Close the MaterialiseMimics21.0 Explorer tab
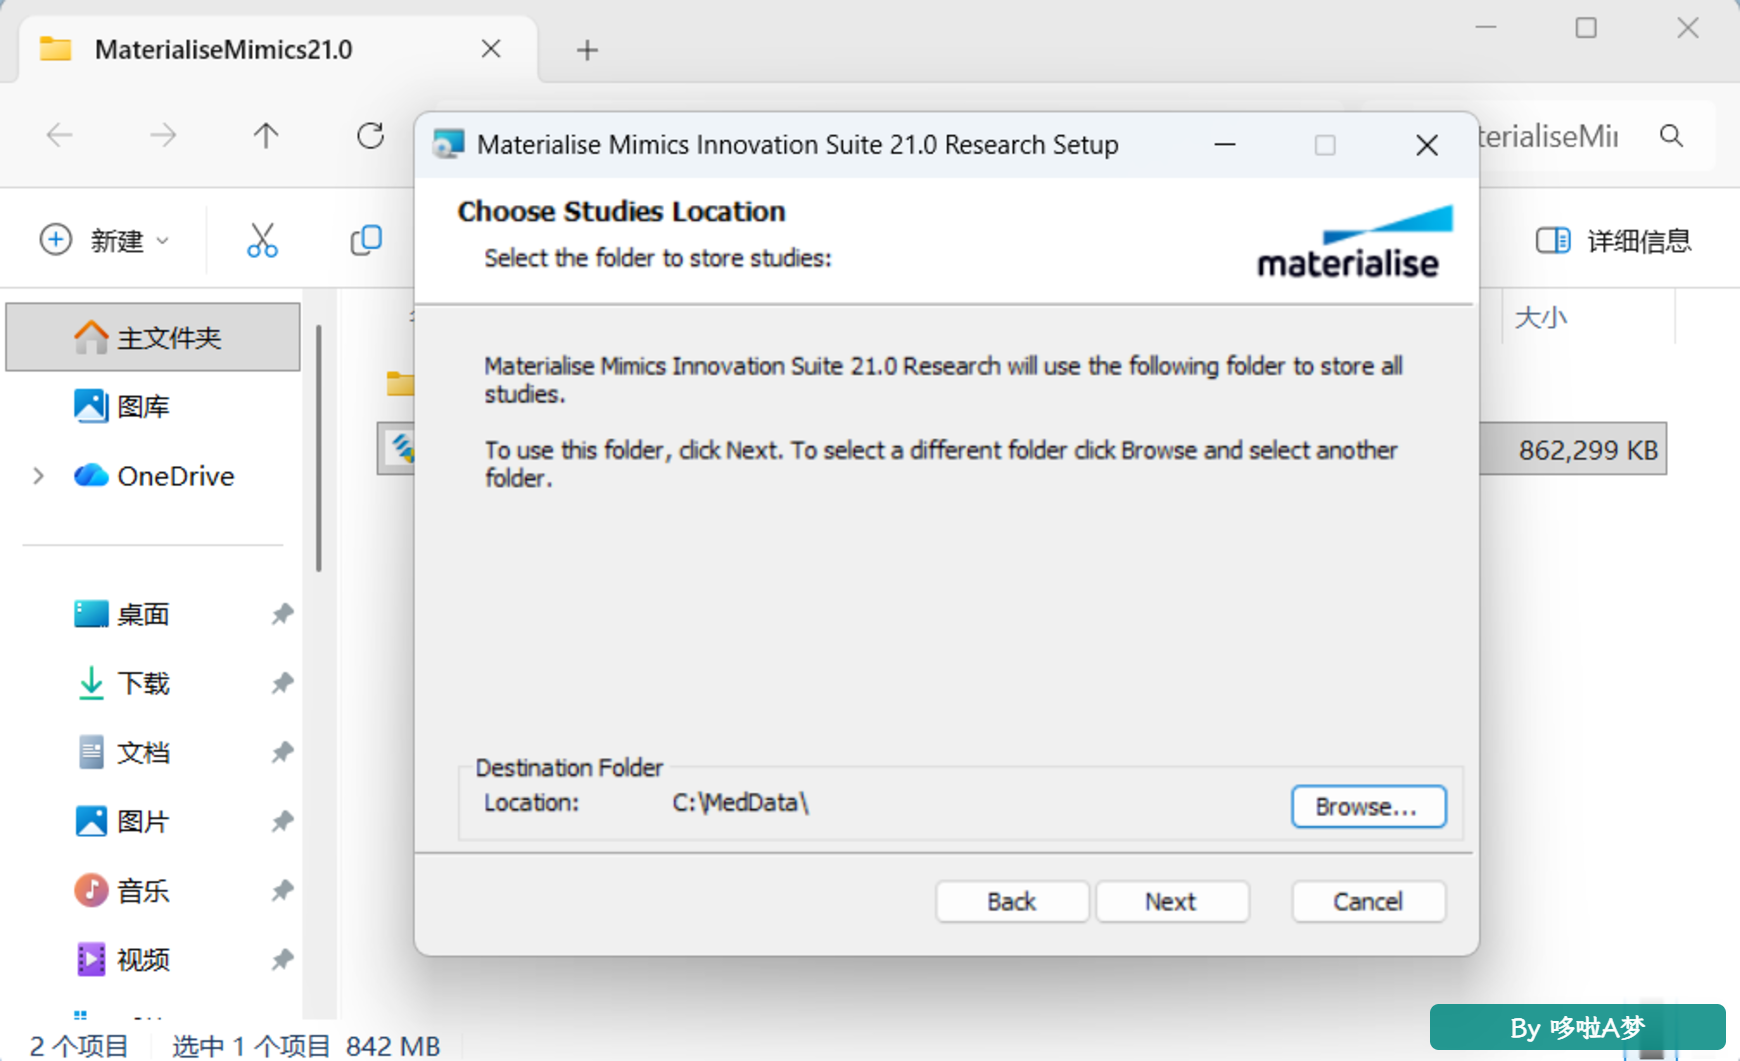This screenshot has height=1061, width=1740. (x=491, y=49)
